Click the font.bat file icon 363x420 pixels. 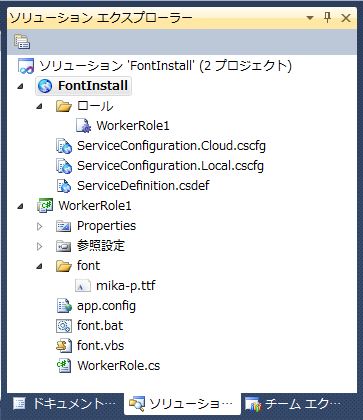64,326
